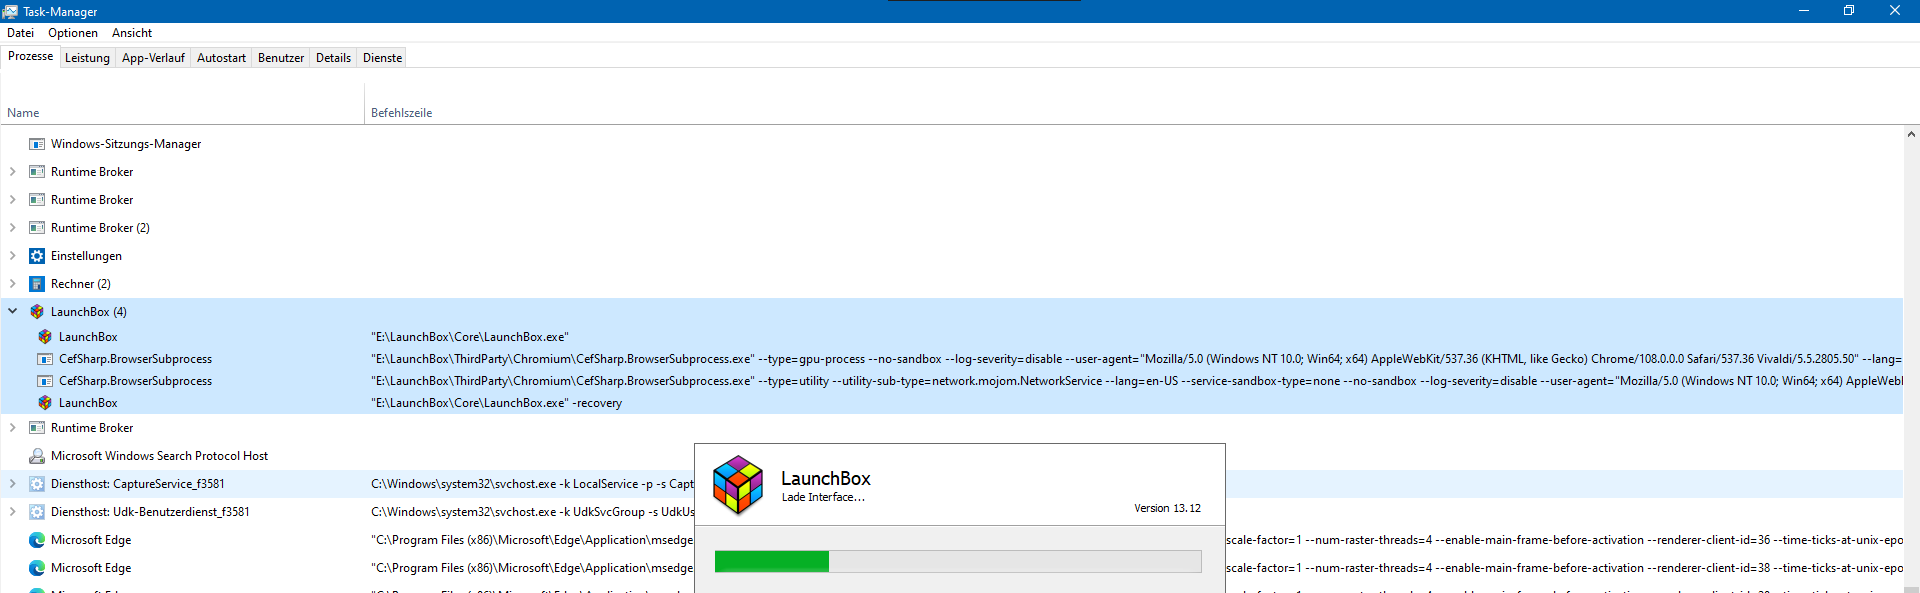Switch to the Dienste tab
Screen dimensions: 1920x593
pos(382,58)
